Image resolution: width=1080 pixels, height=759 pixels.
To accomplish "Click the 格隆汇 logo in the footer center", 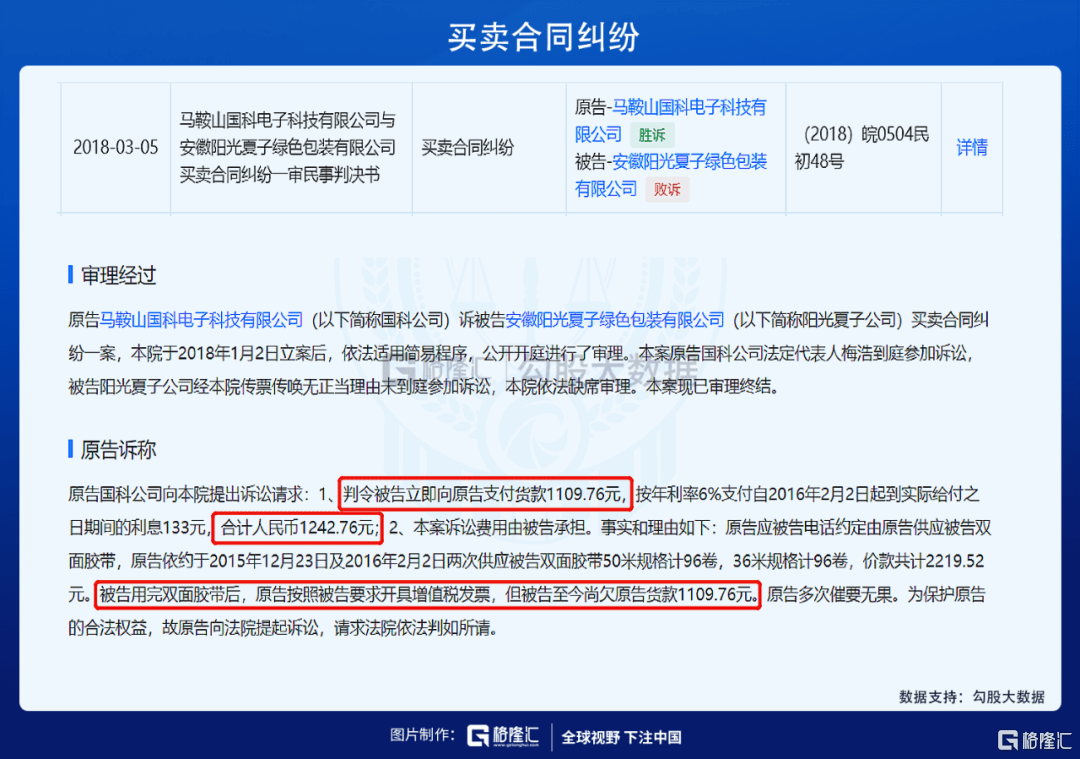I will coord(503,736).
